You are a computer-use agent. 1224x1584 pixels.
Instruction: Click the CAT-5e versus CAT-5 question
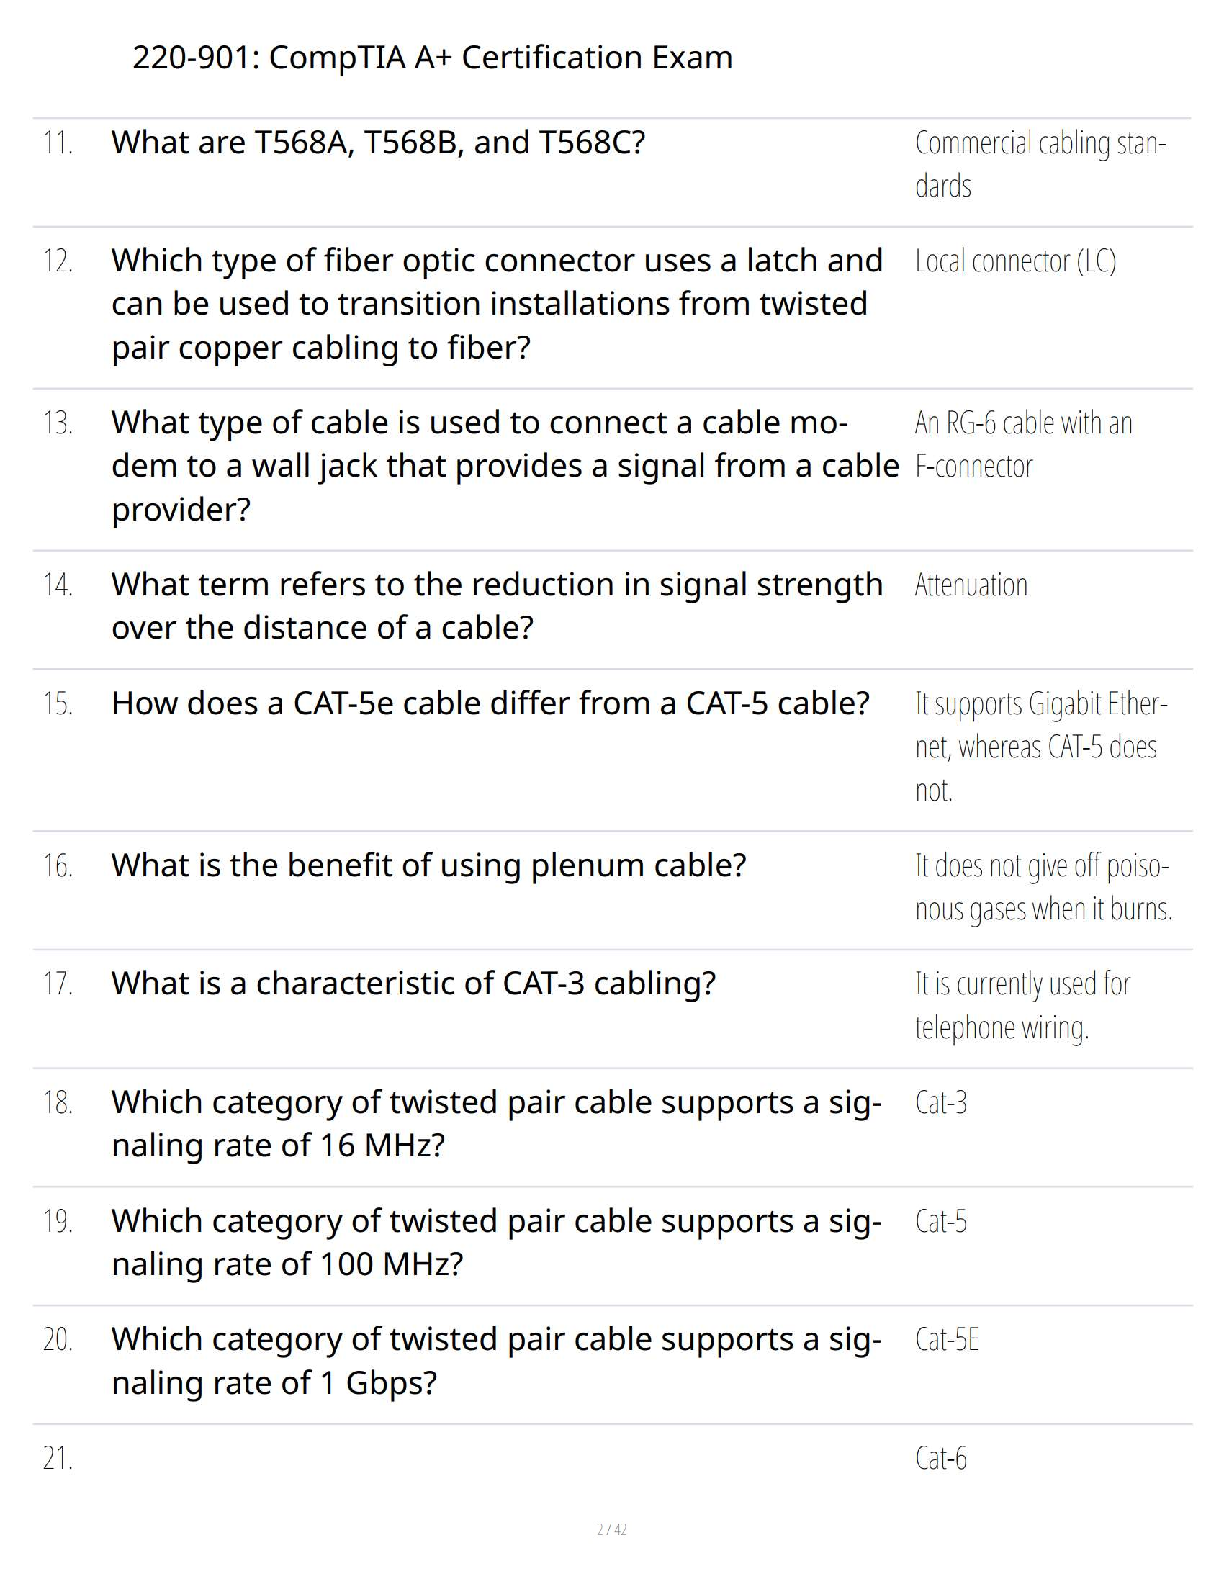[x=490, y=704]
